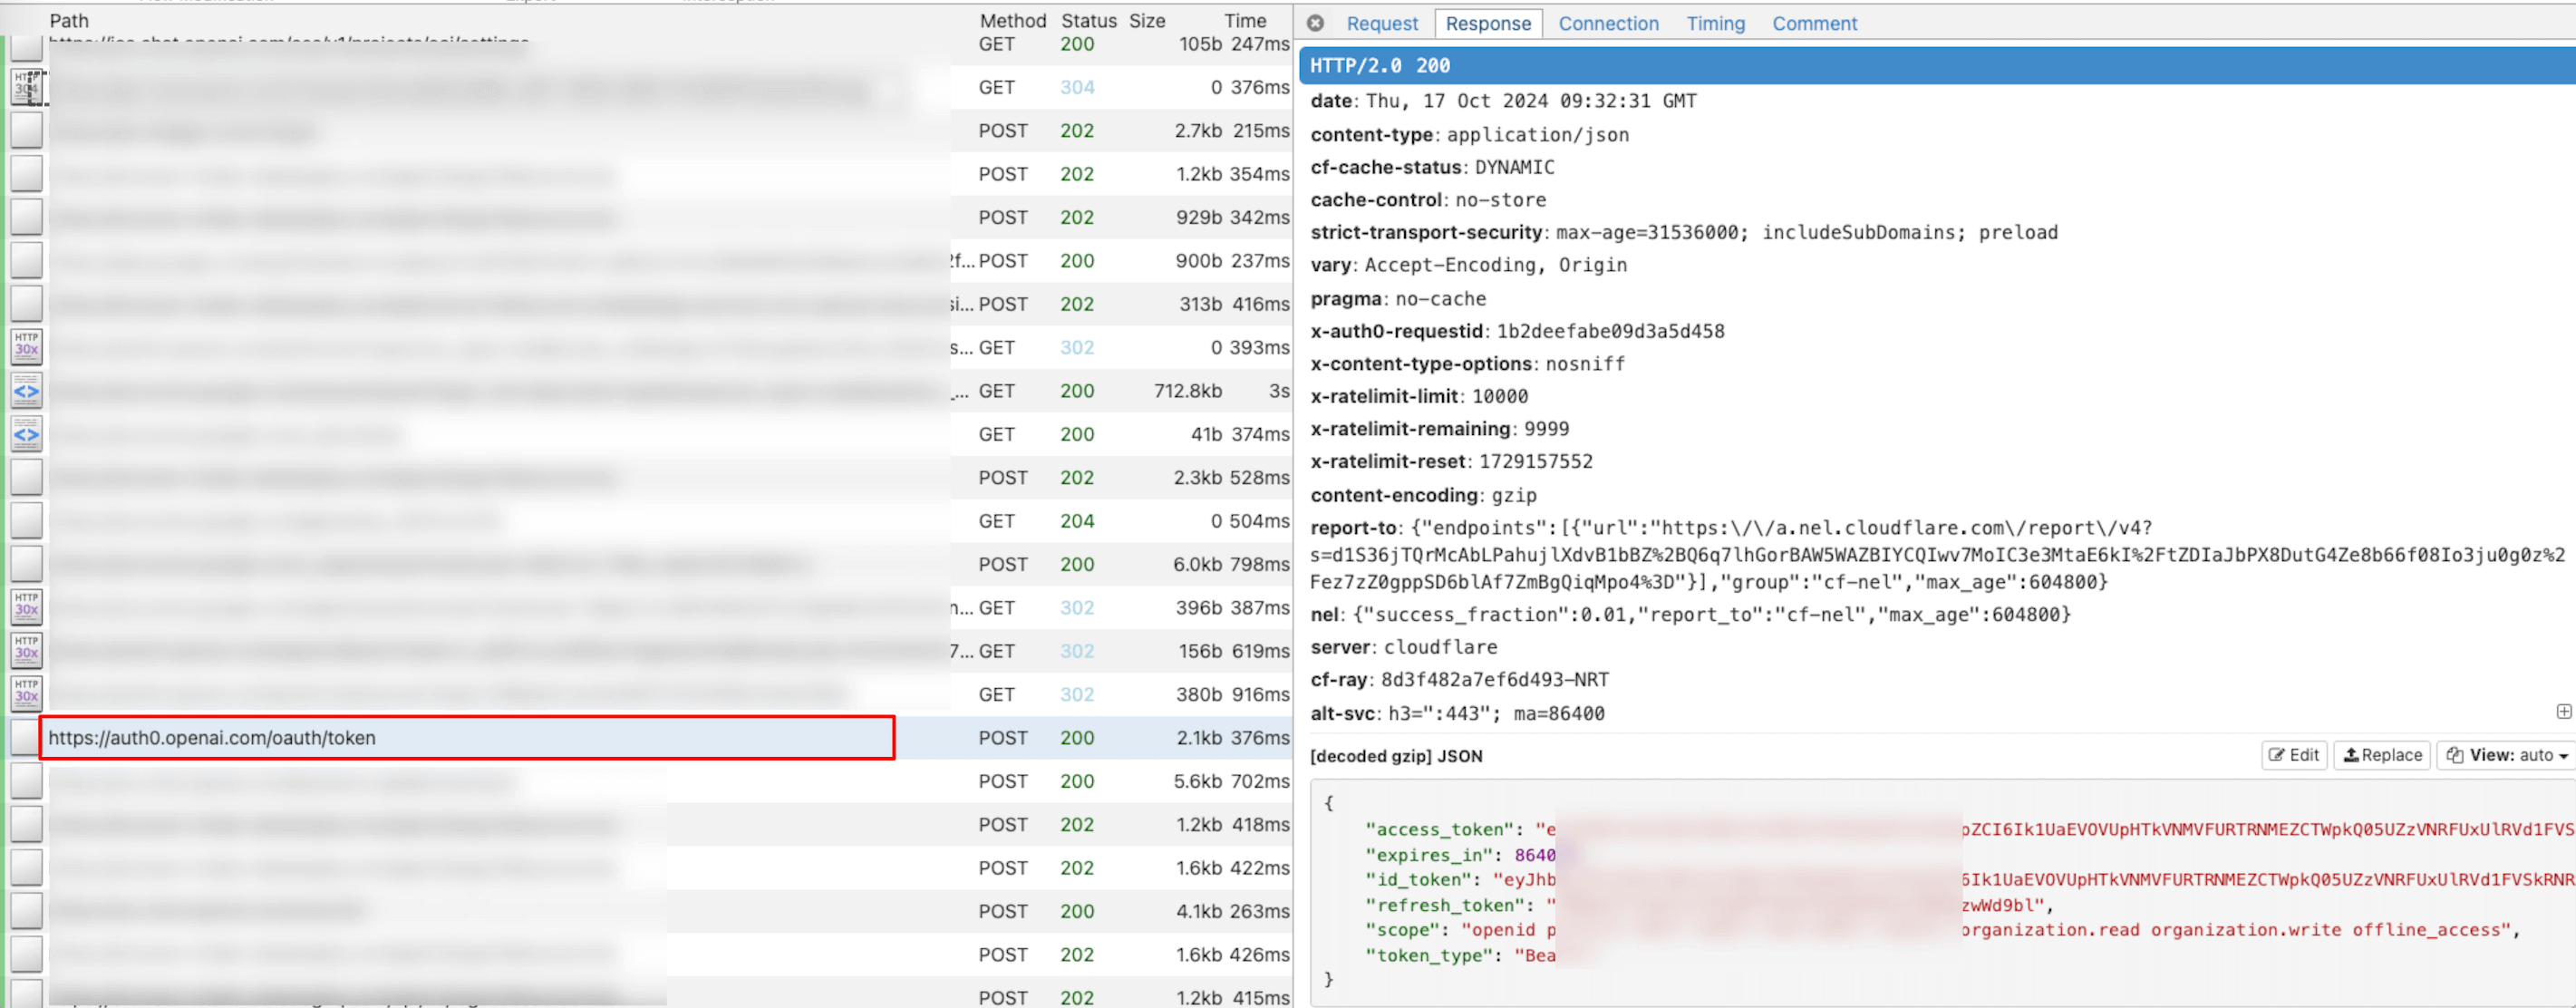Click the resource icon of the 422ms POST row
Screen dimensions: 2576x1008
27,868
